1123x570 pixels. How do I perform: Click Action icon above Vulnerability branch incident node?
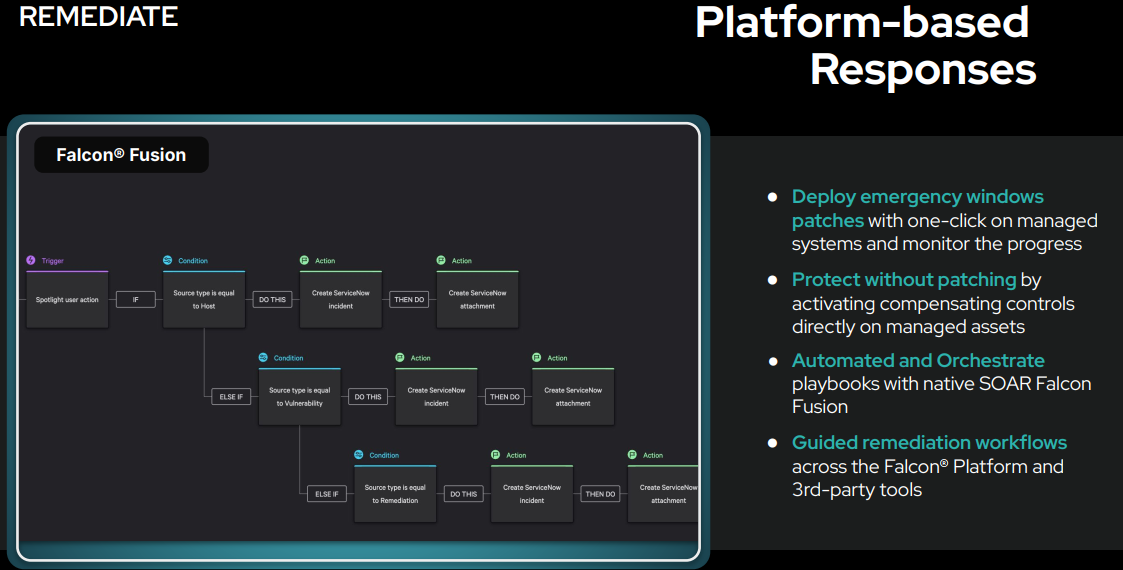click(x=400, y=357)
